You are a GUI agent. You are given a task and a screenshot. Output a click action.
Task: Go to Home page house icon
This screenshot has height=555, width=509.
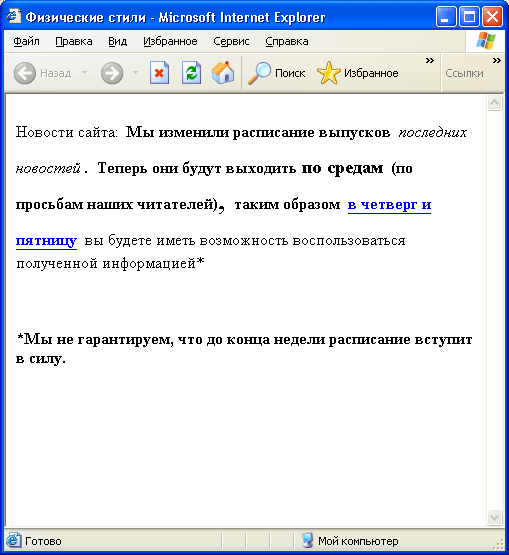[x=223, y=73]
